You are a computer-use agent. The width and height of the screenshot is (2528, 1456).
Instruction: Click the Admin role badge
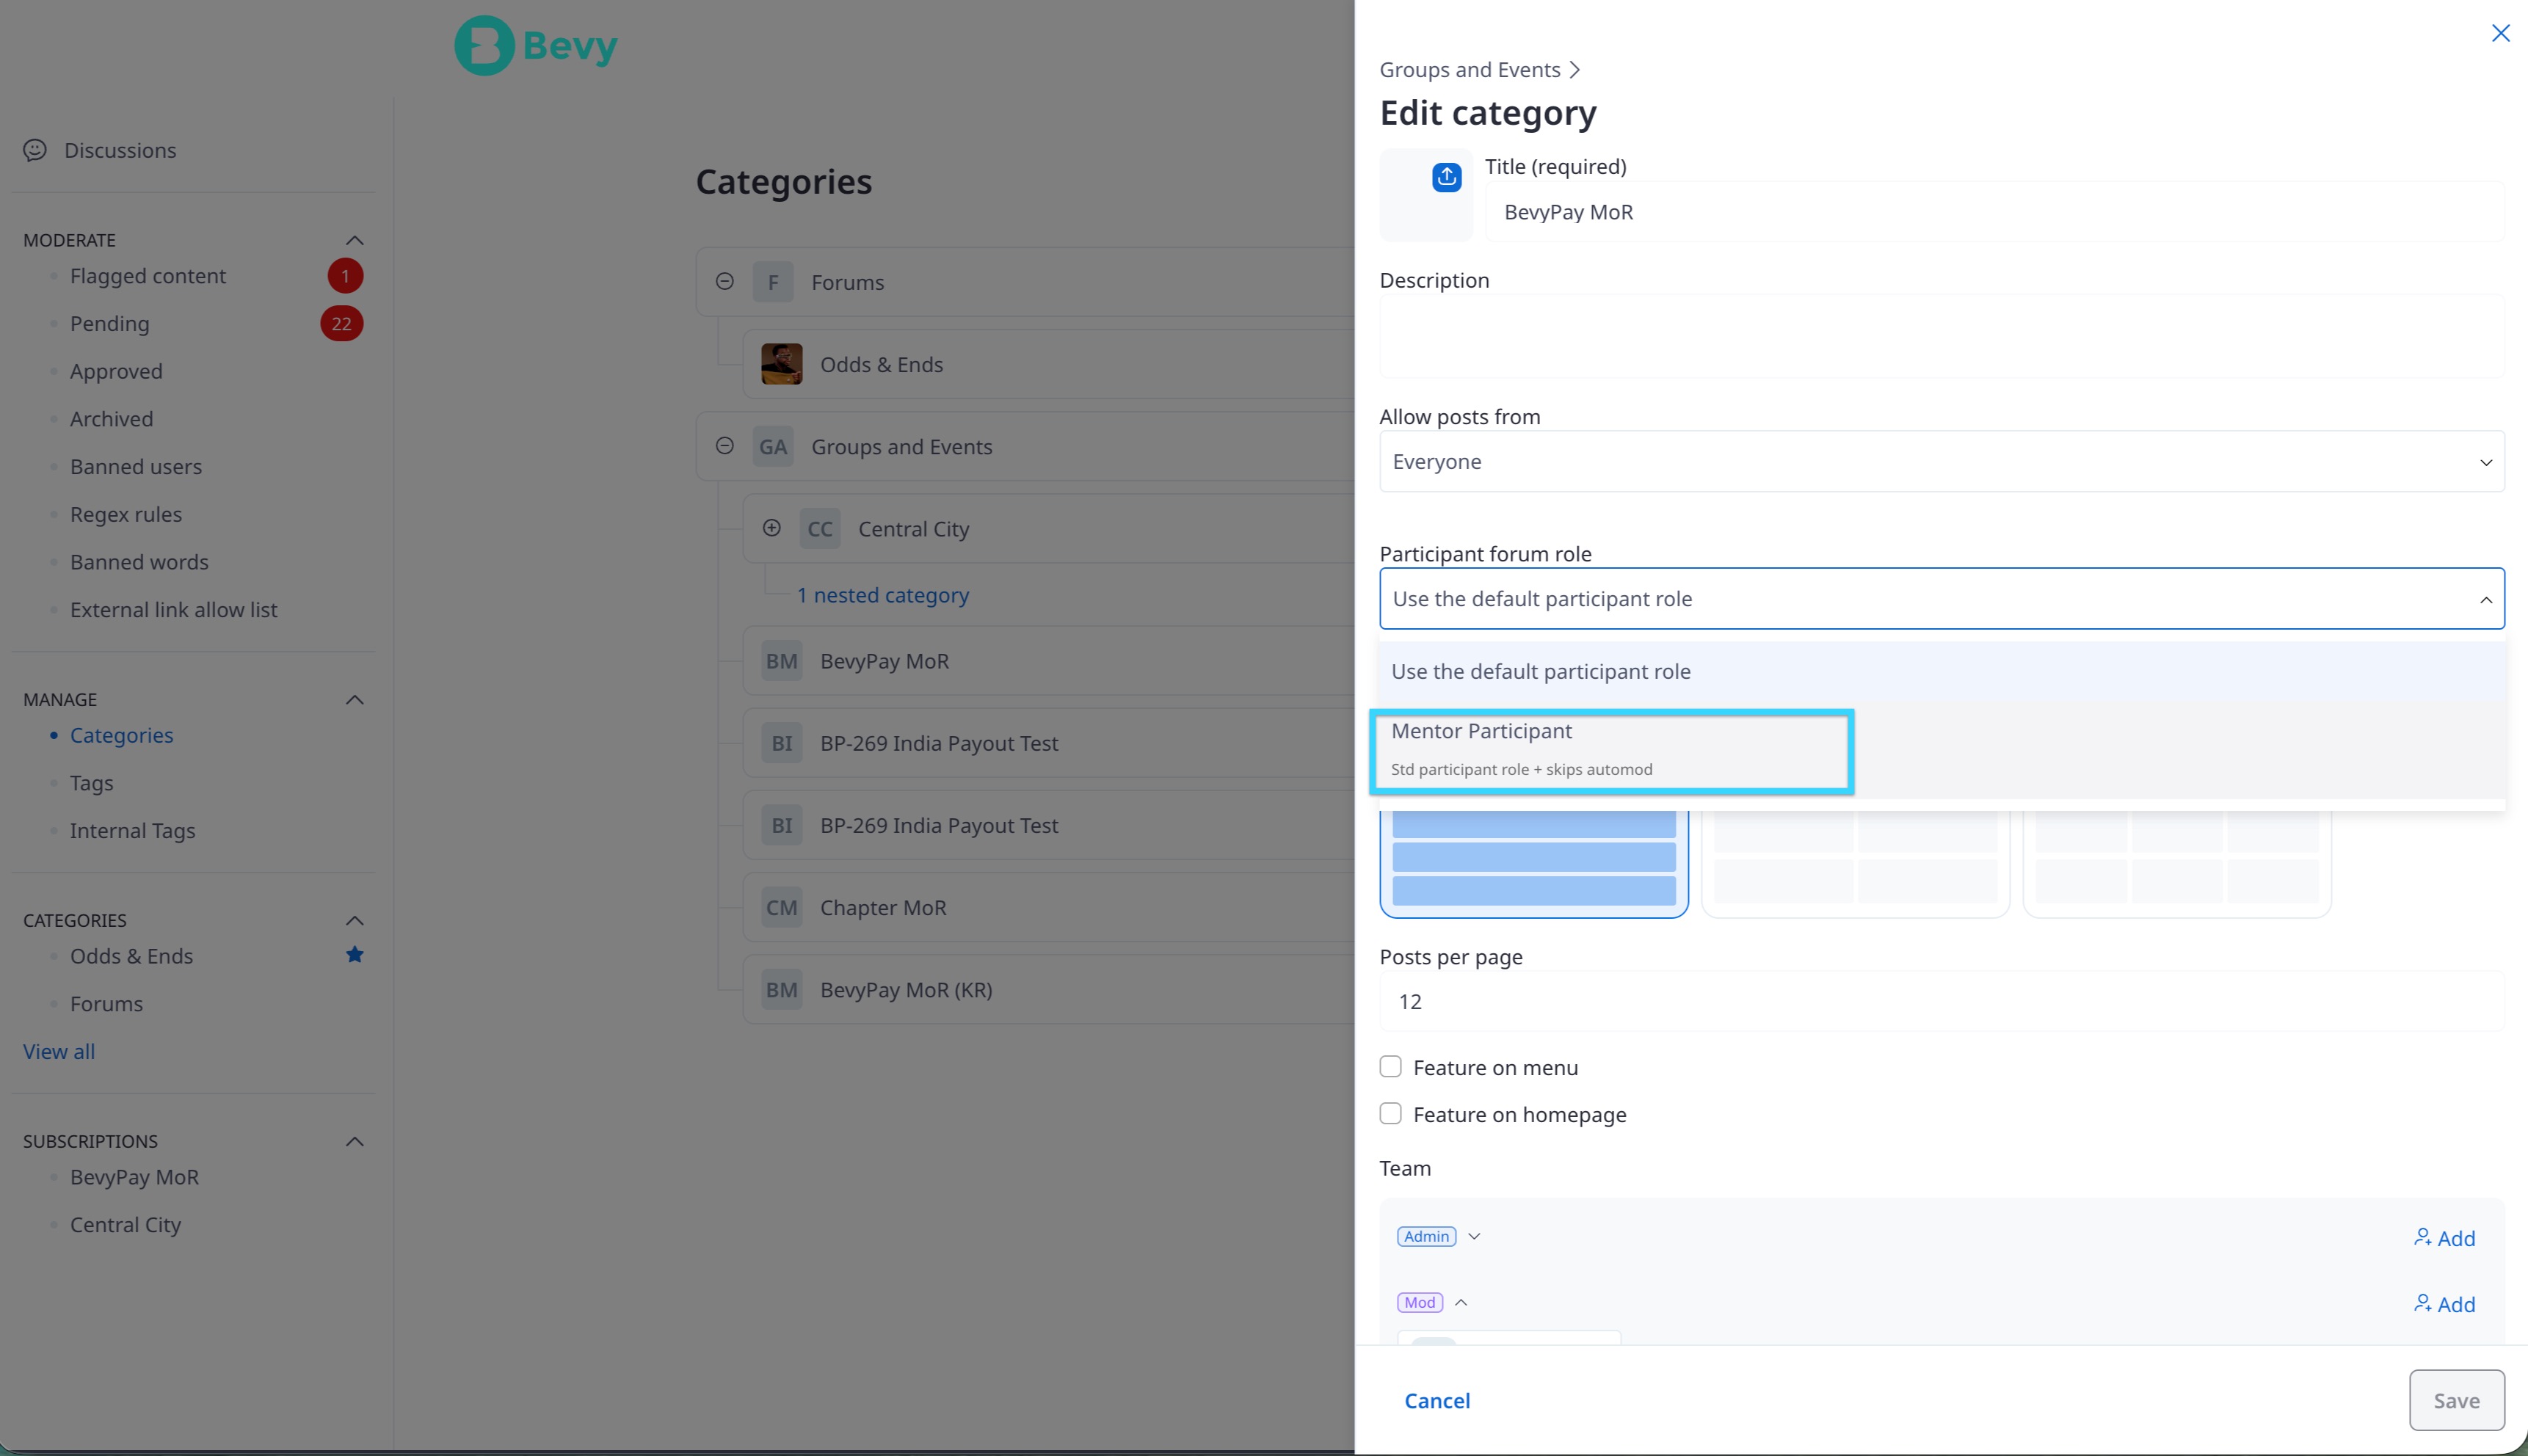(x=1427, y=1237)
